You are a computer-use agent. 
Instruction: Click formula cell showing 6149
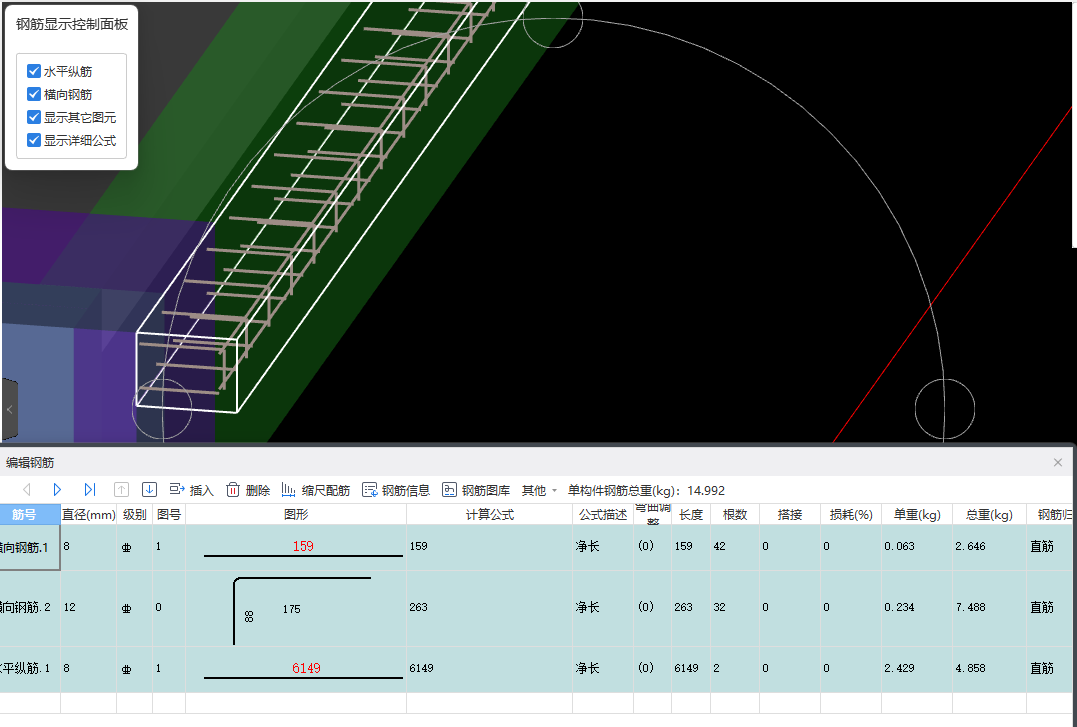click(x=489, y=668)
